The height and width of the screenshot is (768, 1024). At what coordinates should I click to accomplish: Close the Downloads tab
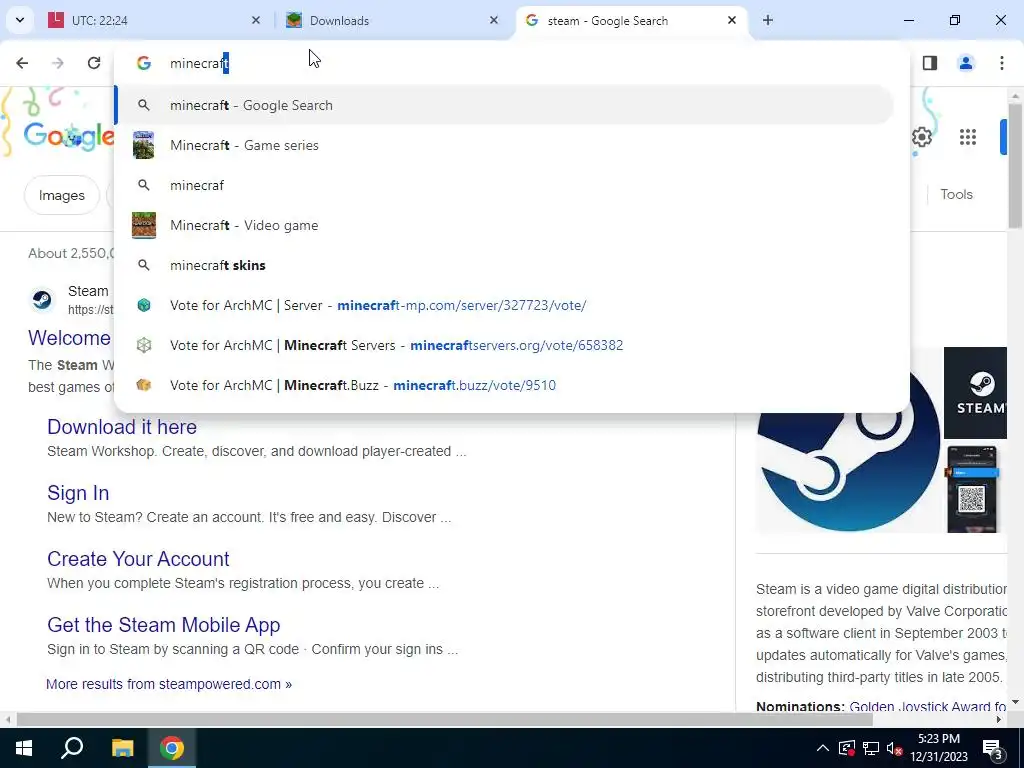point(494,20)
